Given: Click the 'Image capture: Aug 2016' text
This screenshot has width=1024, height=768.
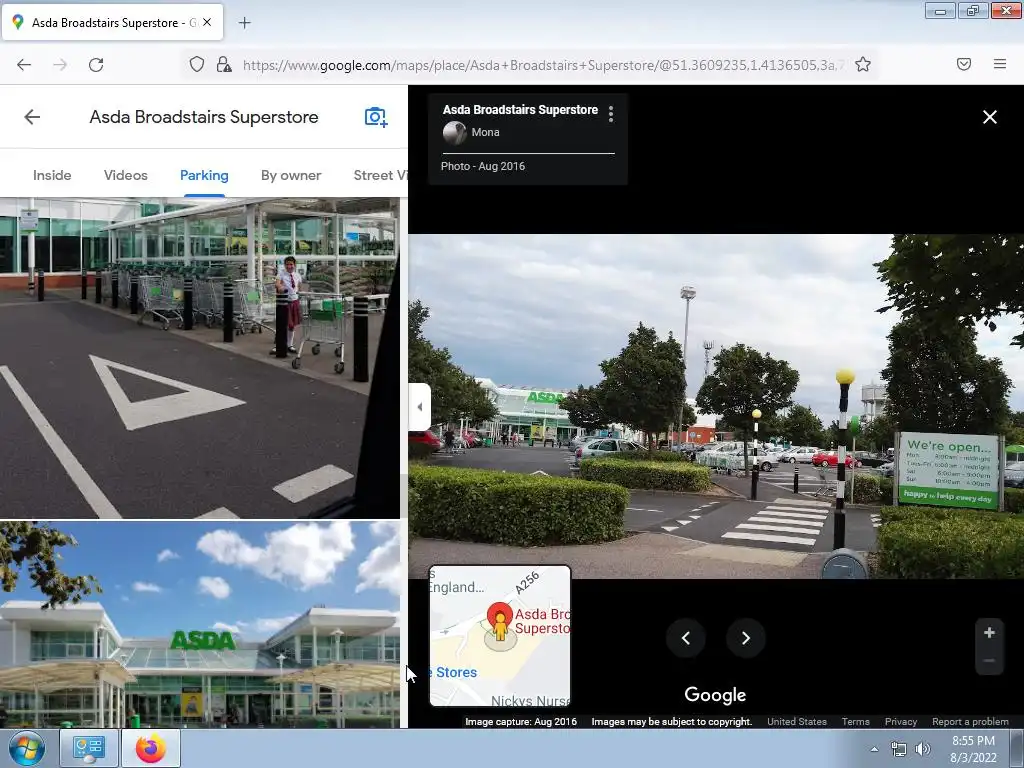Looking at the screenshot, I should tap(521, 722).
